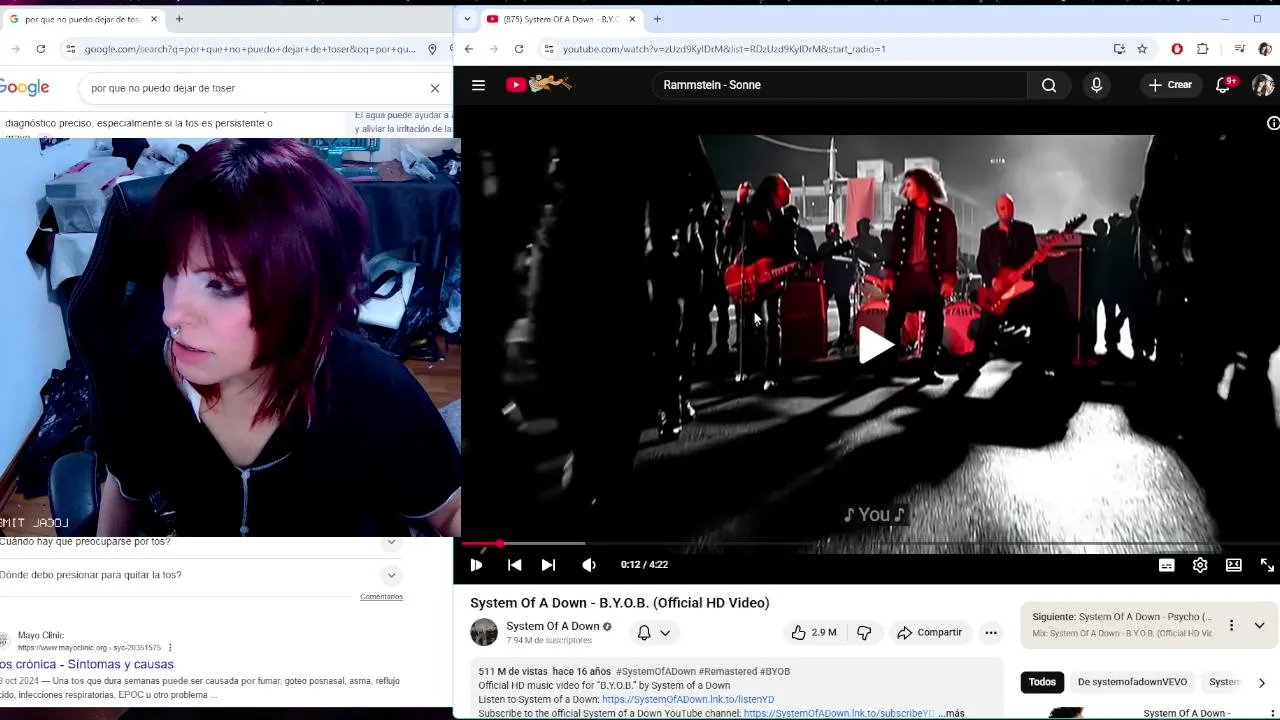Viewport: 1280px width, 720px height.
Task: Open more actions ellipsis under the video
Action: [x=991, y=632]
